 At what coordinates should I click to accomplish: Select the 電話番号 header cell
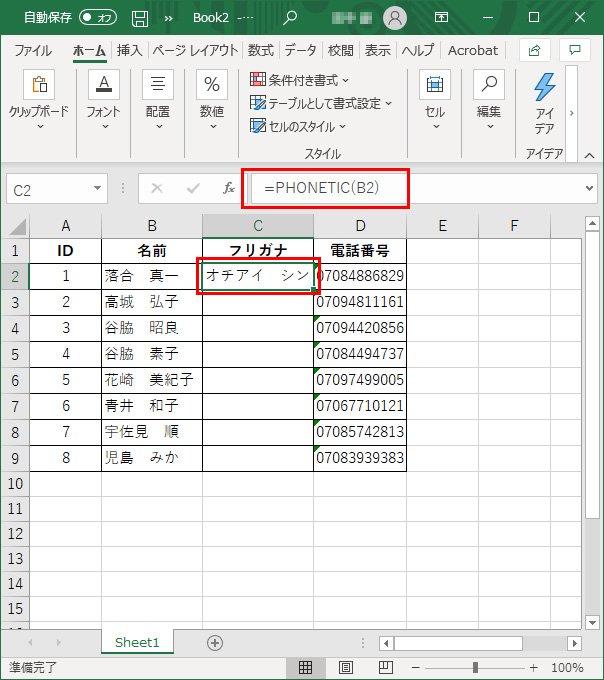[x=360, y=251]
